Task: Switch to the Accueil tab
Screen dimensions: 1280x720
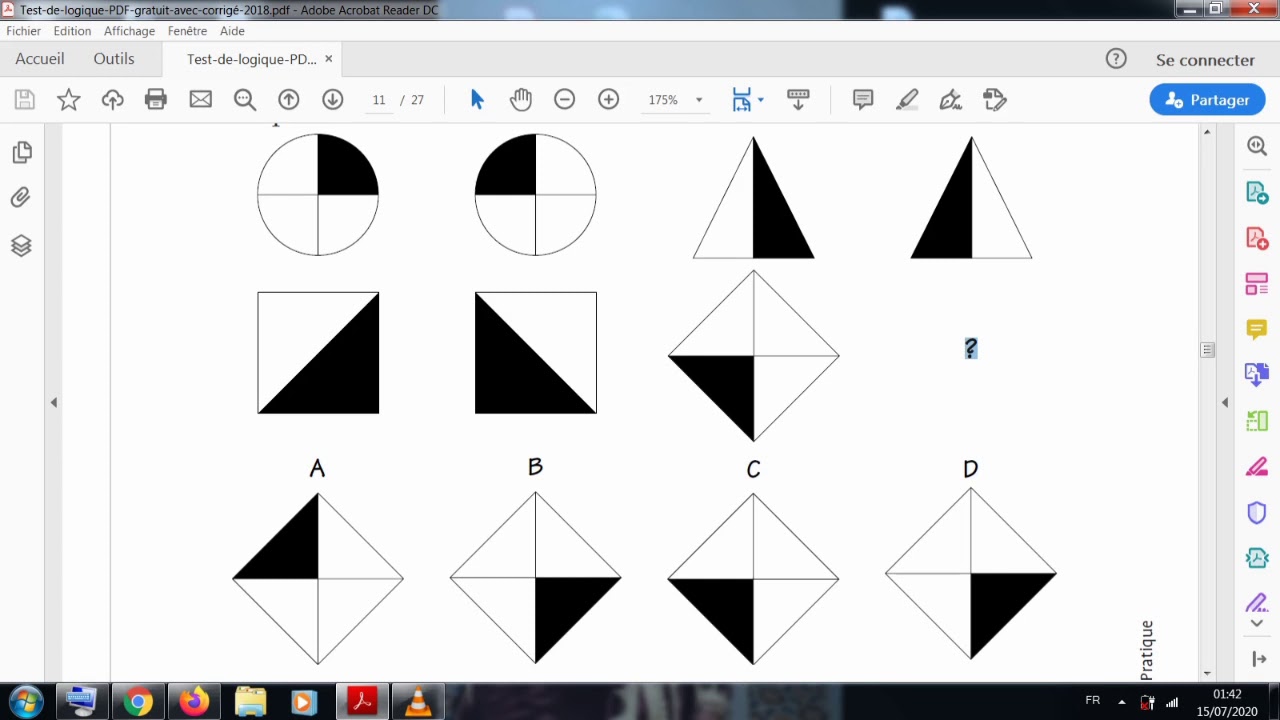Action: click(40, 59)
